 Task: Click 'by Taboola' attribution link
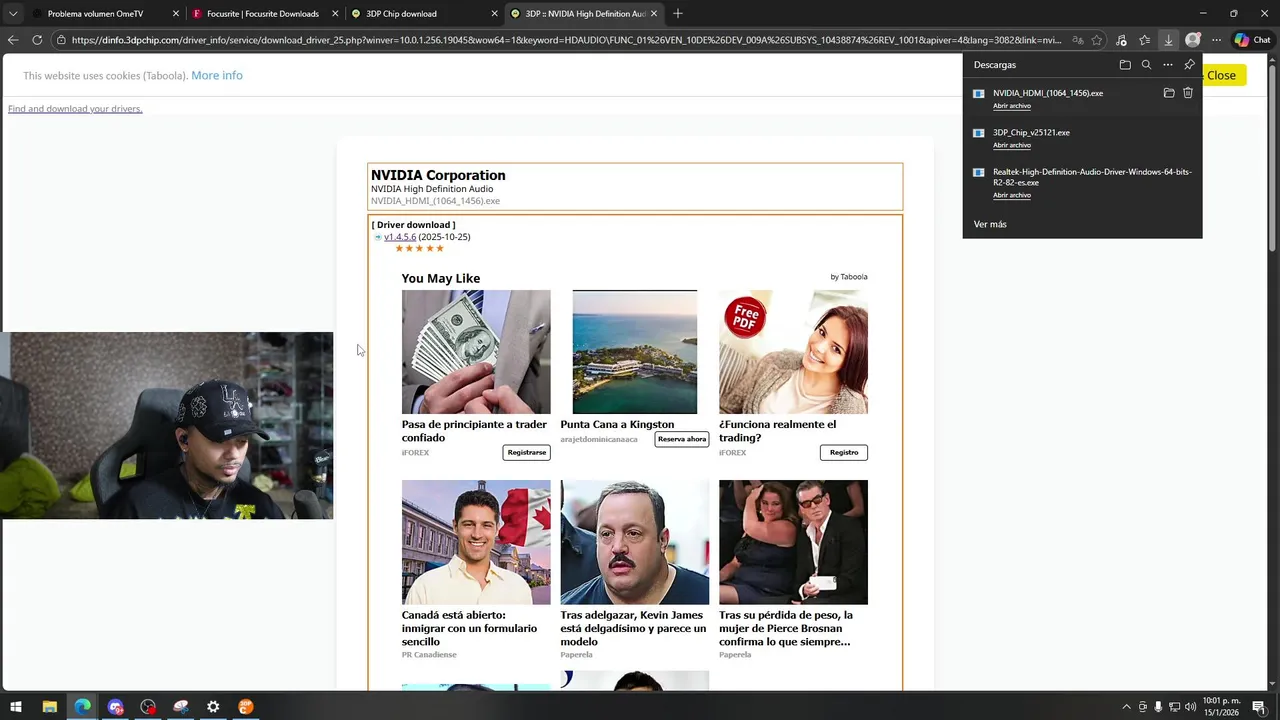coord(849,277)
